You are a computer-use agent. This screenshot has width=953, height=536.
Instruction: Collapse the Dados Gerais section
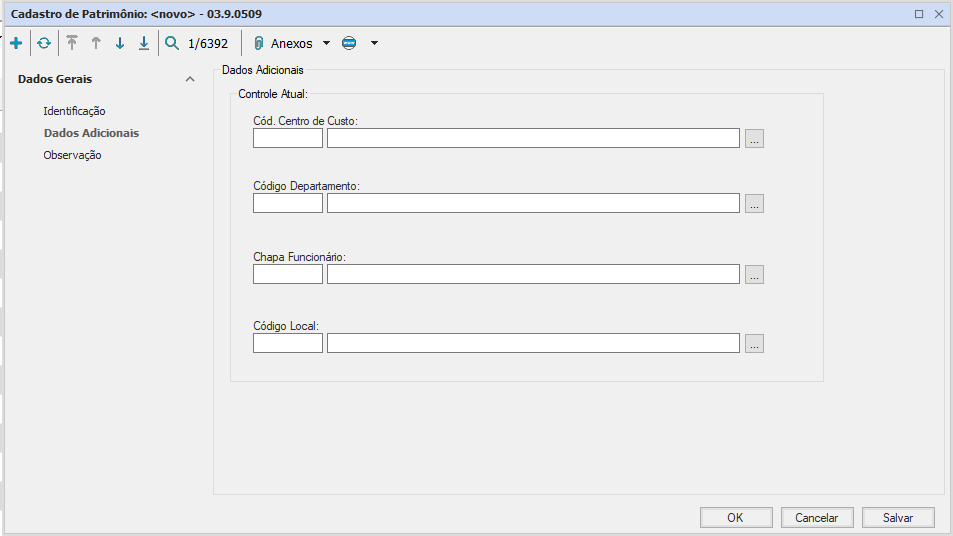click(190, 80)
